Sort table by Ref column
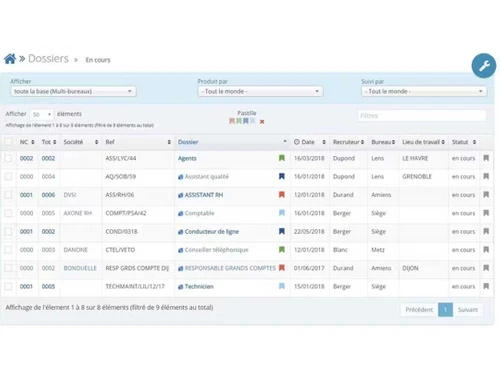500x375 pixels. 138,142
